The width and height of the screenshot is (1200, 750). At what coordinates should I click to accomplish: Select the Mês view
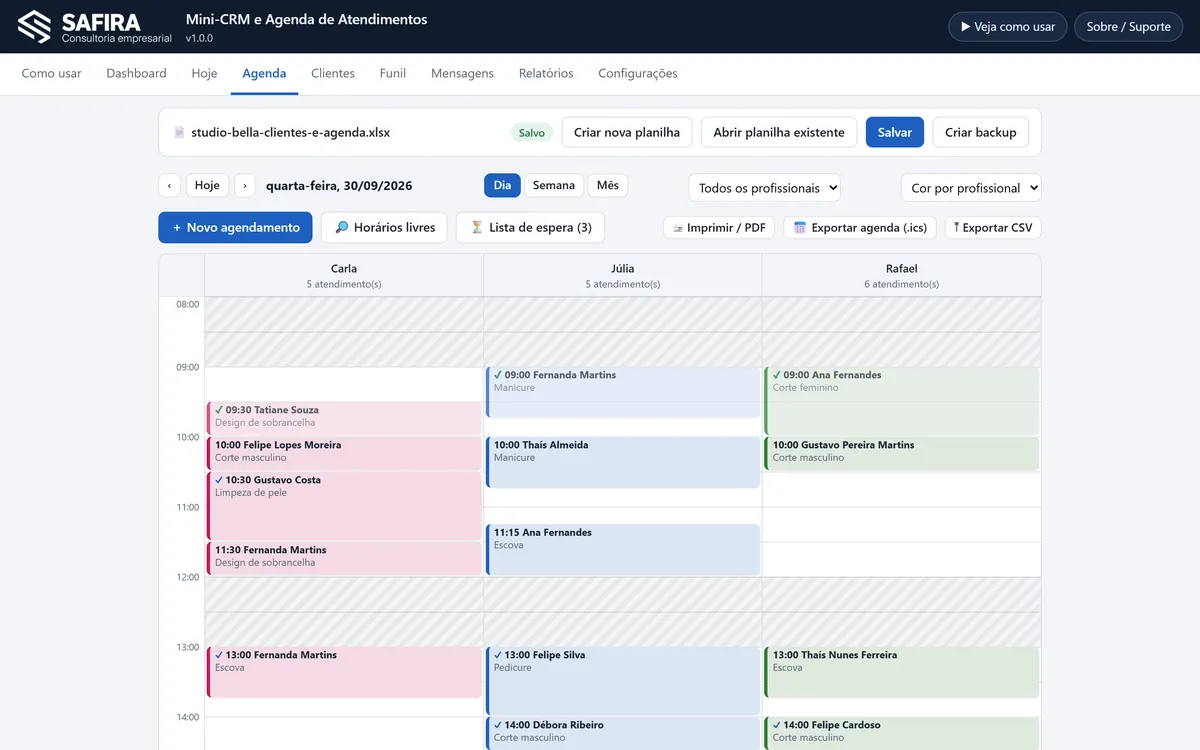click(x=608, y=185)
